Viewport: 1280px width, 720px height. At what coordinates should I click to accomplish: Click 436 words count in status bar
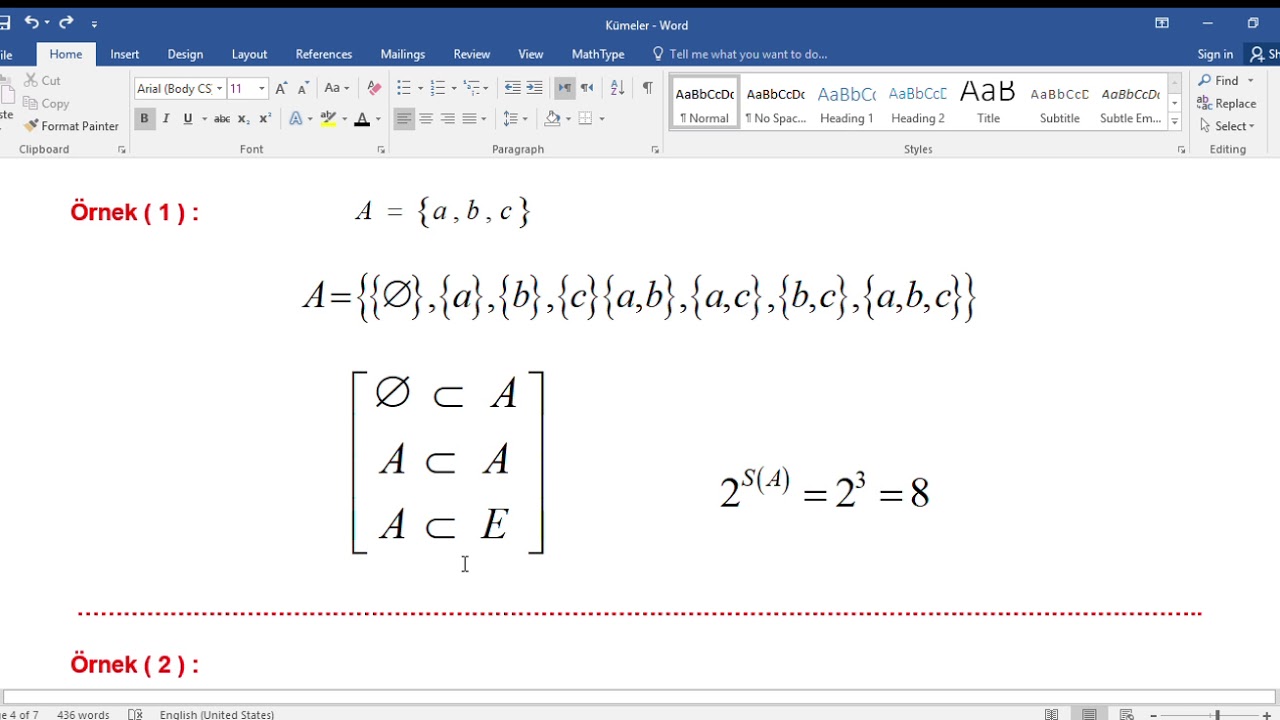tap(83, 714)
